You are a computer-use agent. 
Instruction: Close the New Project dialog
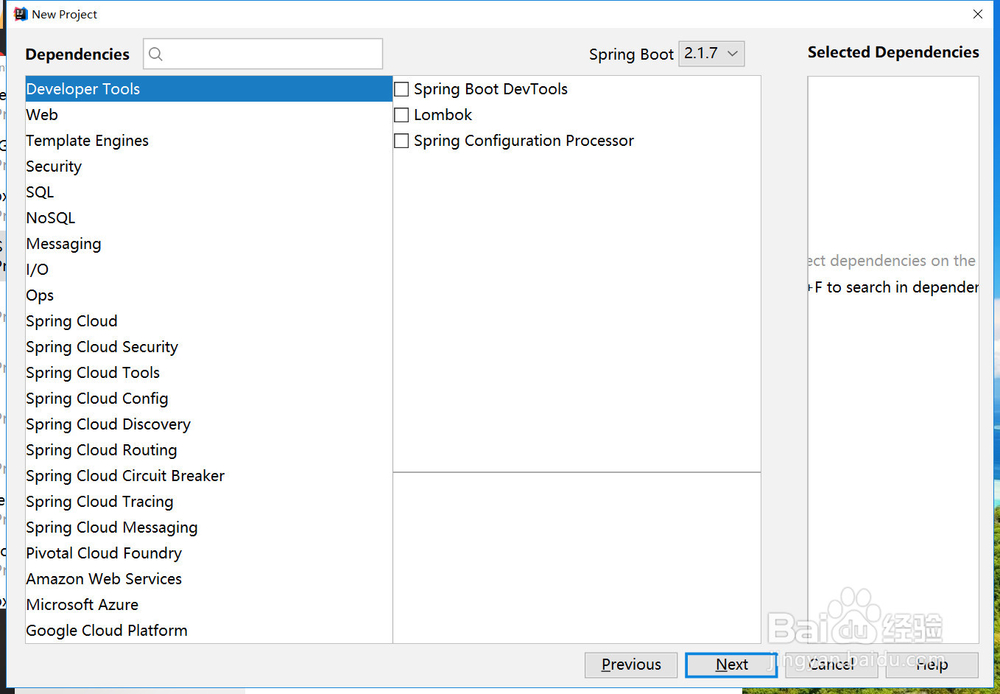[x=978, y=14]
